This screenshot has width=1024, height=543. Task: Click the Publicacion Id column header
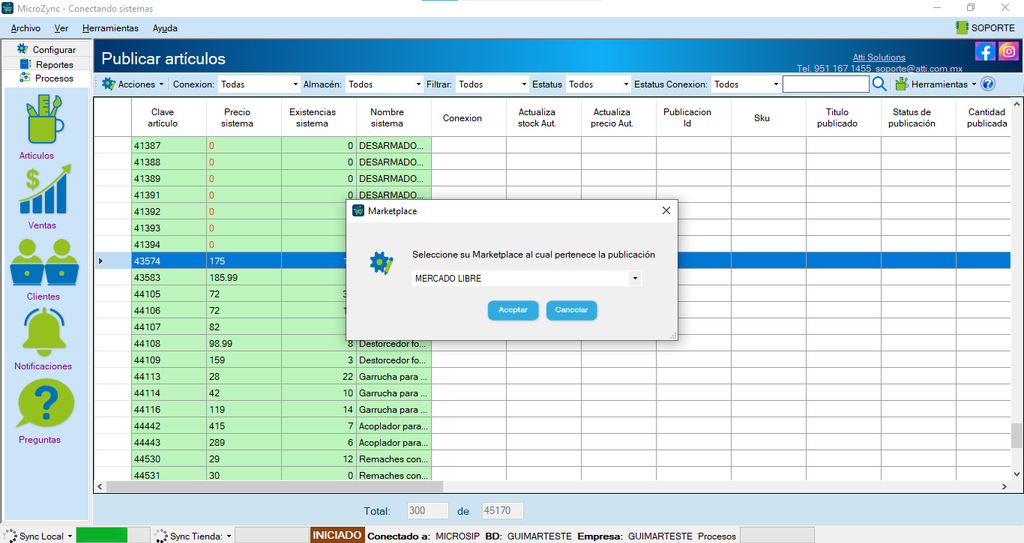tap(687, 118)
